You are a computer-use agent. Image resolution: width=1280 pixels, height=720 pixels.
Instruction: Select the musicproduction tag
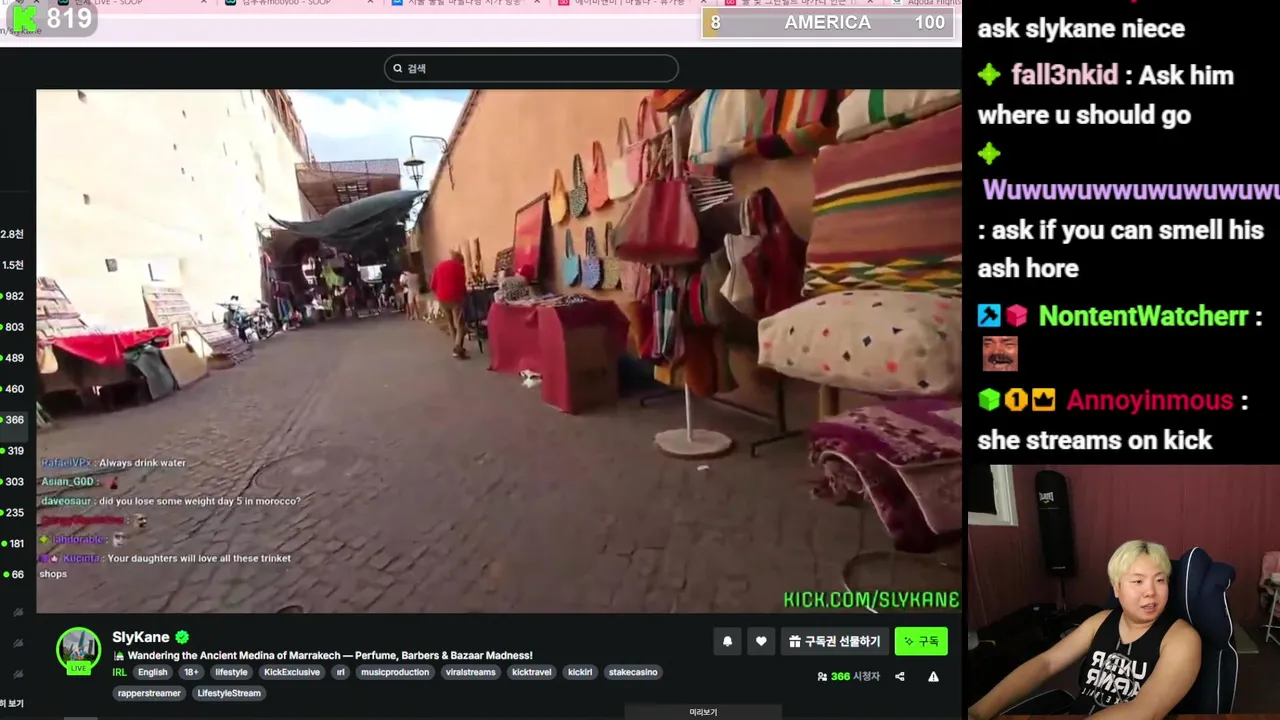(395, 672)
